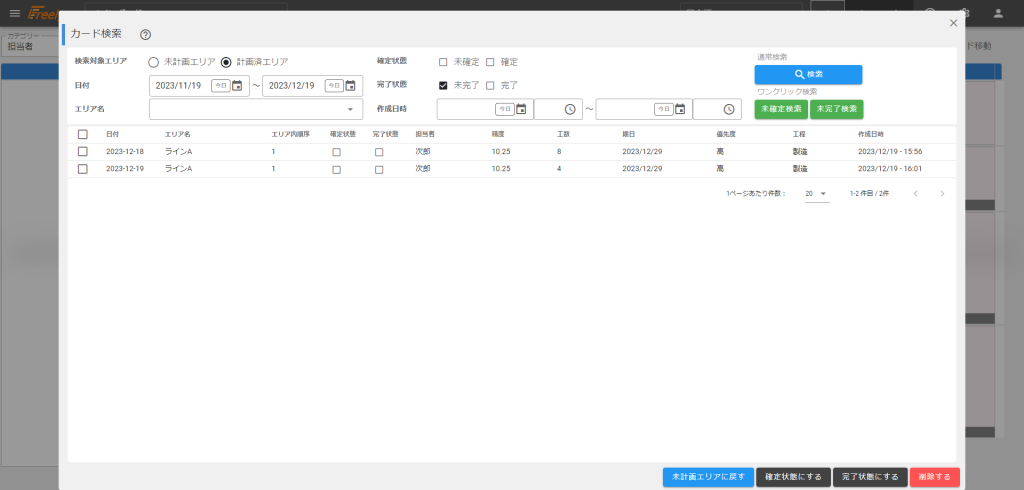Open the clock picker for creation end time
Image resolution: width=1024 pixels, height=490 pixels.
point(728,109)
